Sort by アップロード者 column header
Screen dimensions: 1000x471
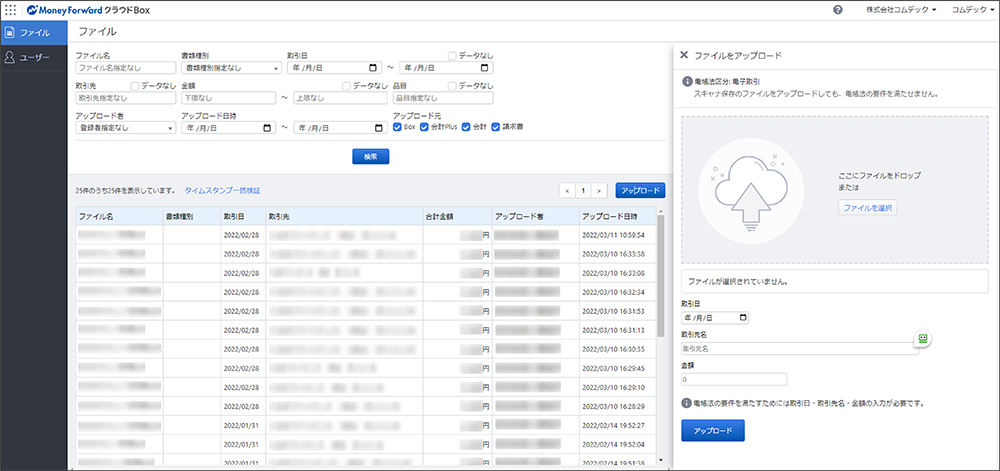[536, 217]
